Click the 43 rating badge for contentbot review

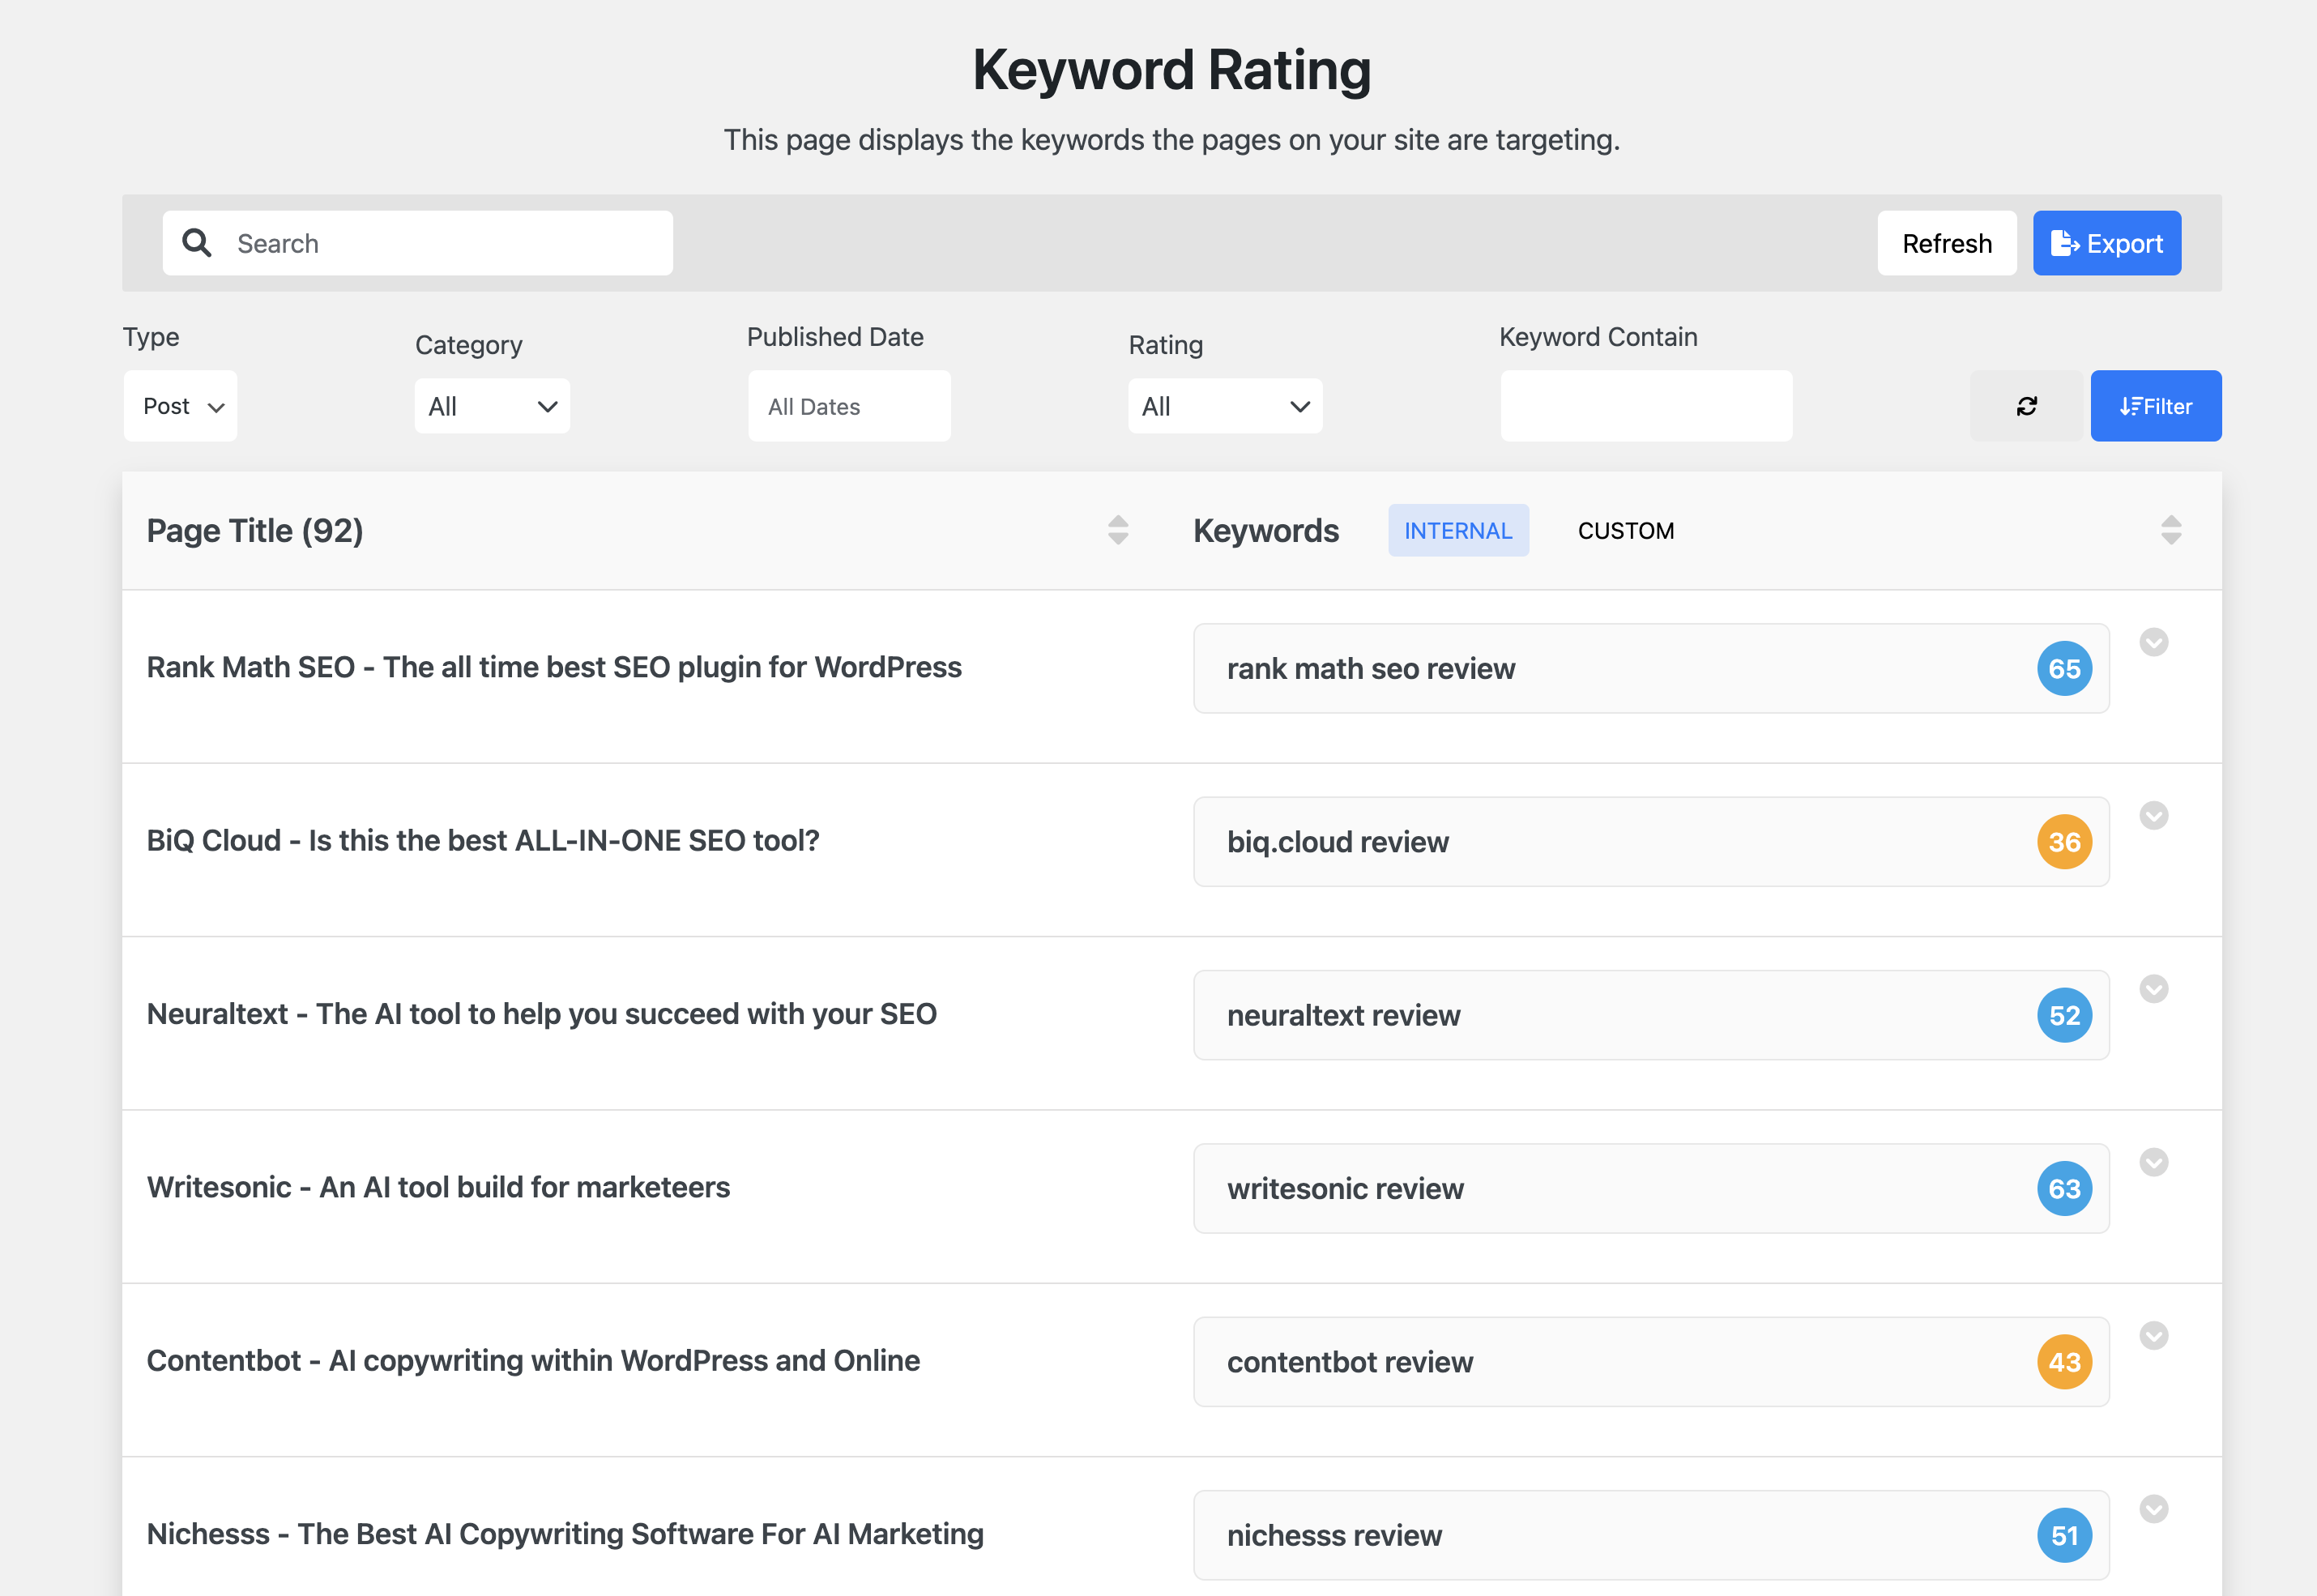click(x=2064, y=1362)
